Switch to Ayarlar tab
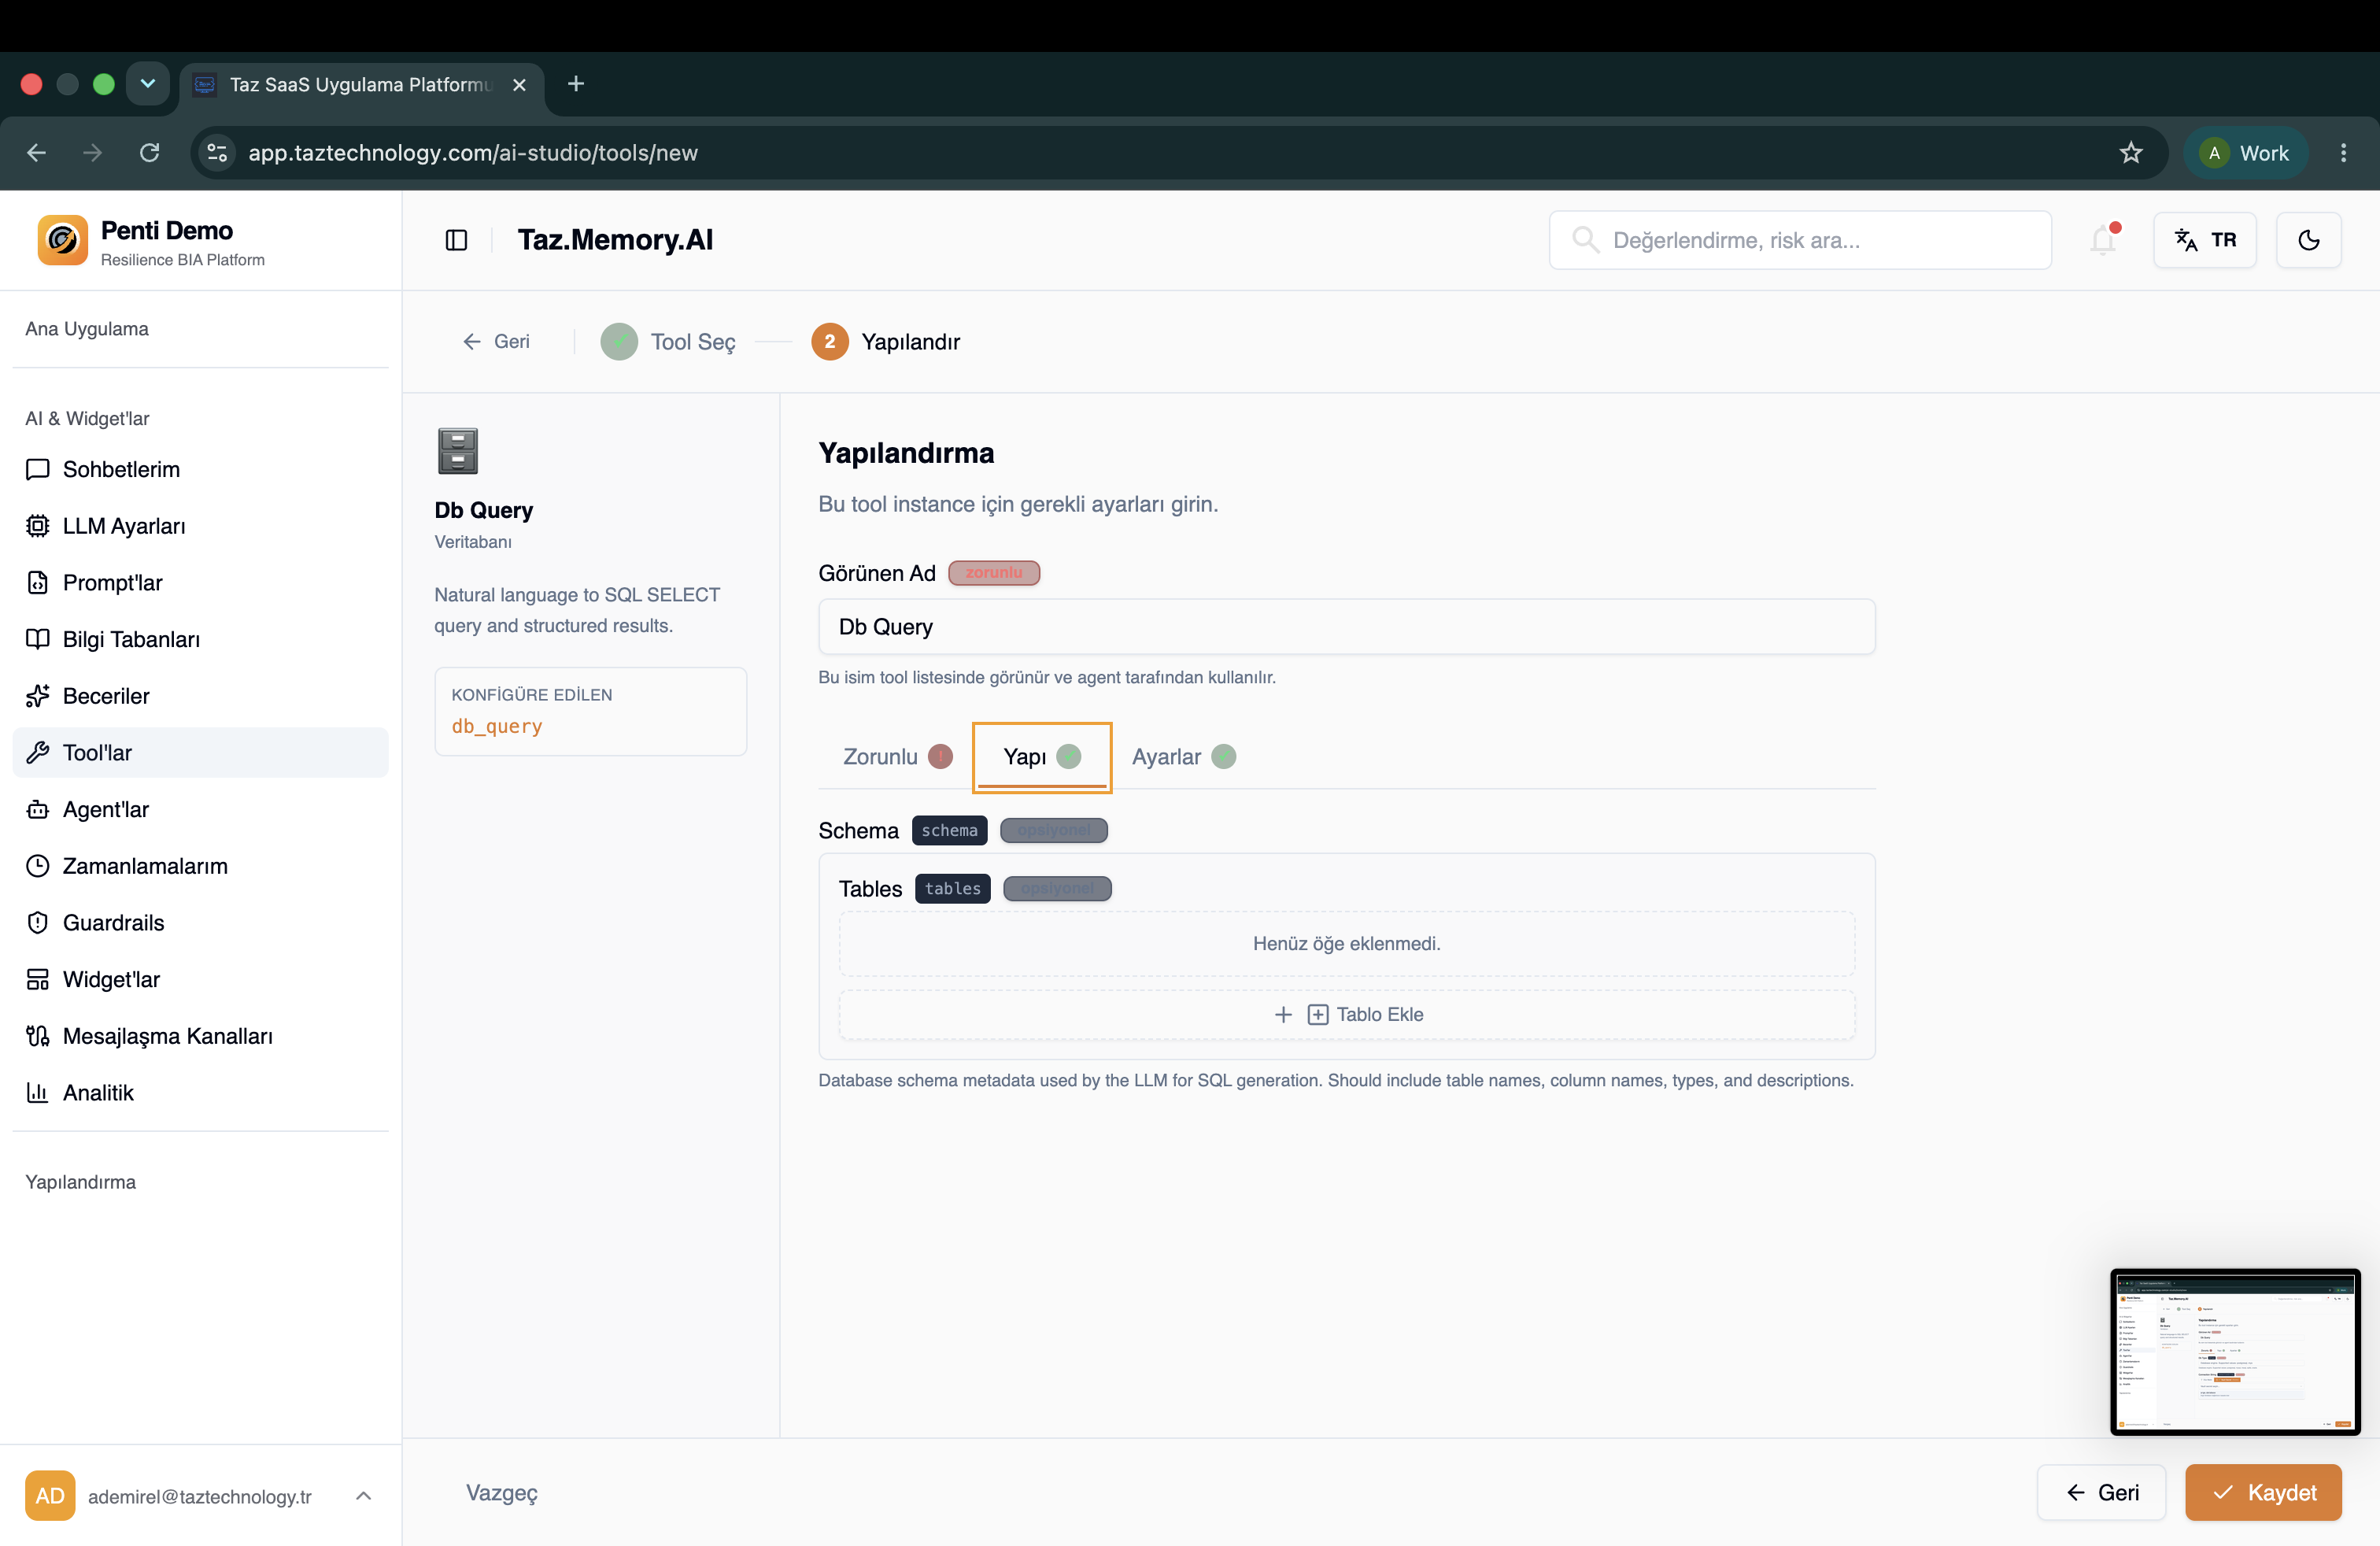The width and height of the screenshot is (2380, 1546). coord(1184,757)
